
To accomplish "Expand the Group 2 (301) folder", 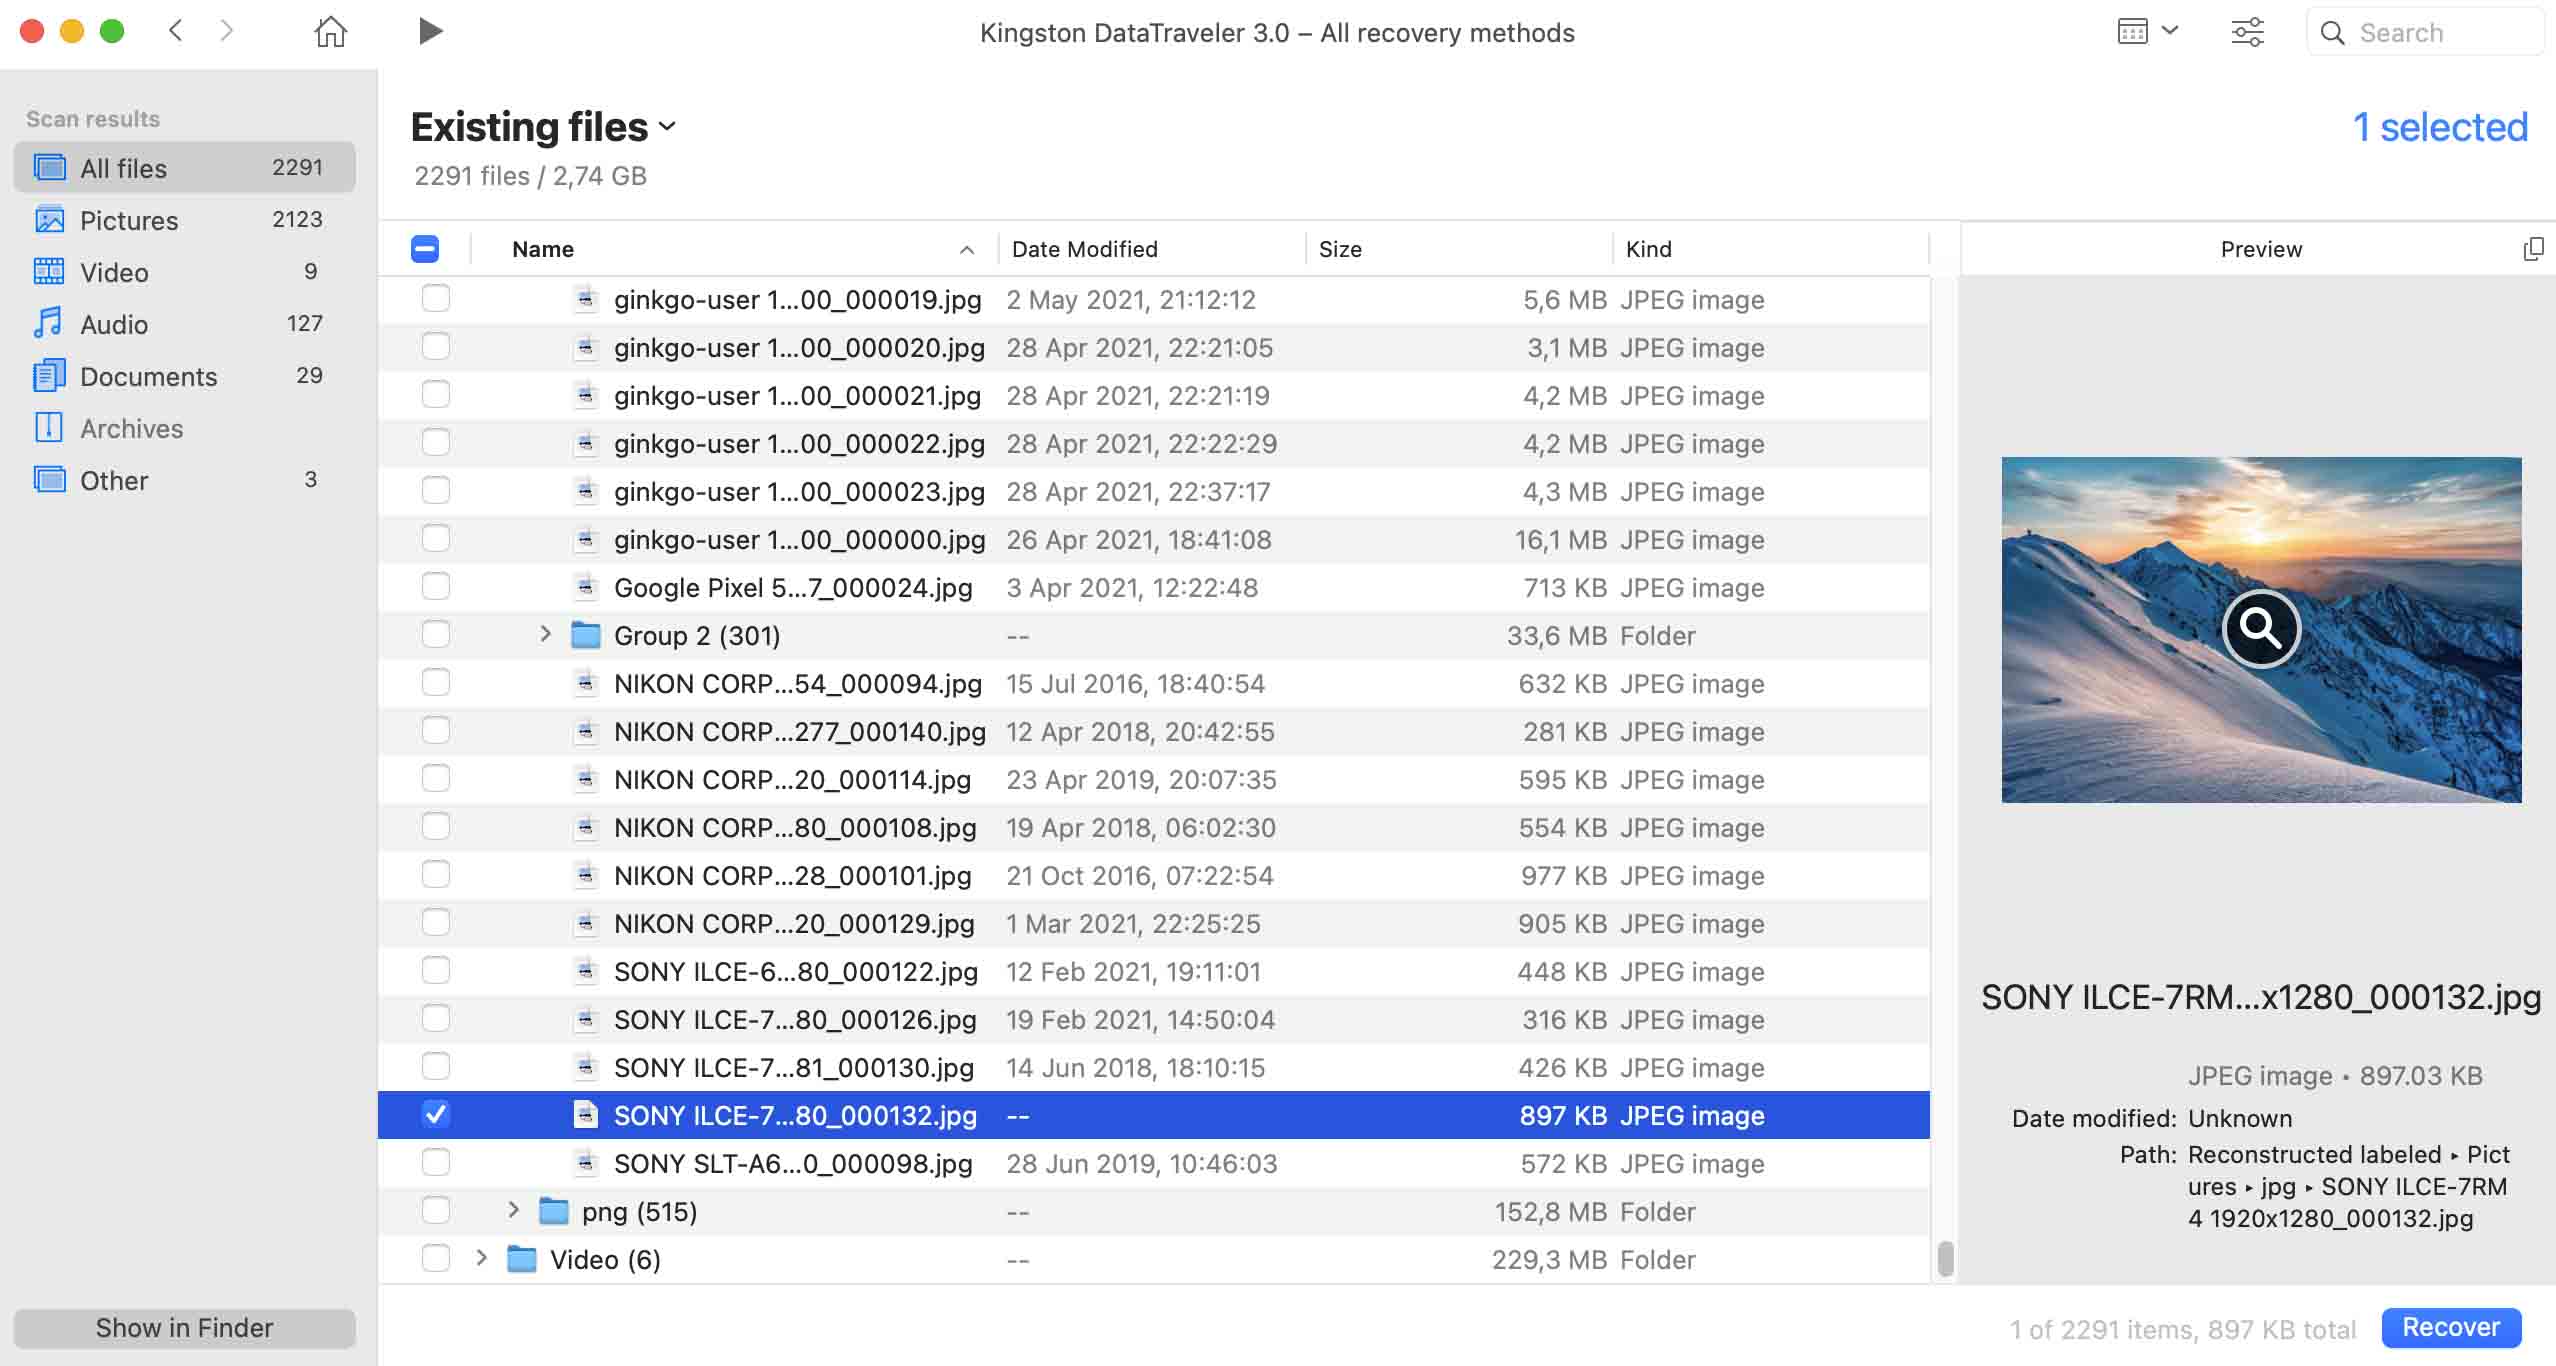I will click(545, 635).
